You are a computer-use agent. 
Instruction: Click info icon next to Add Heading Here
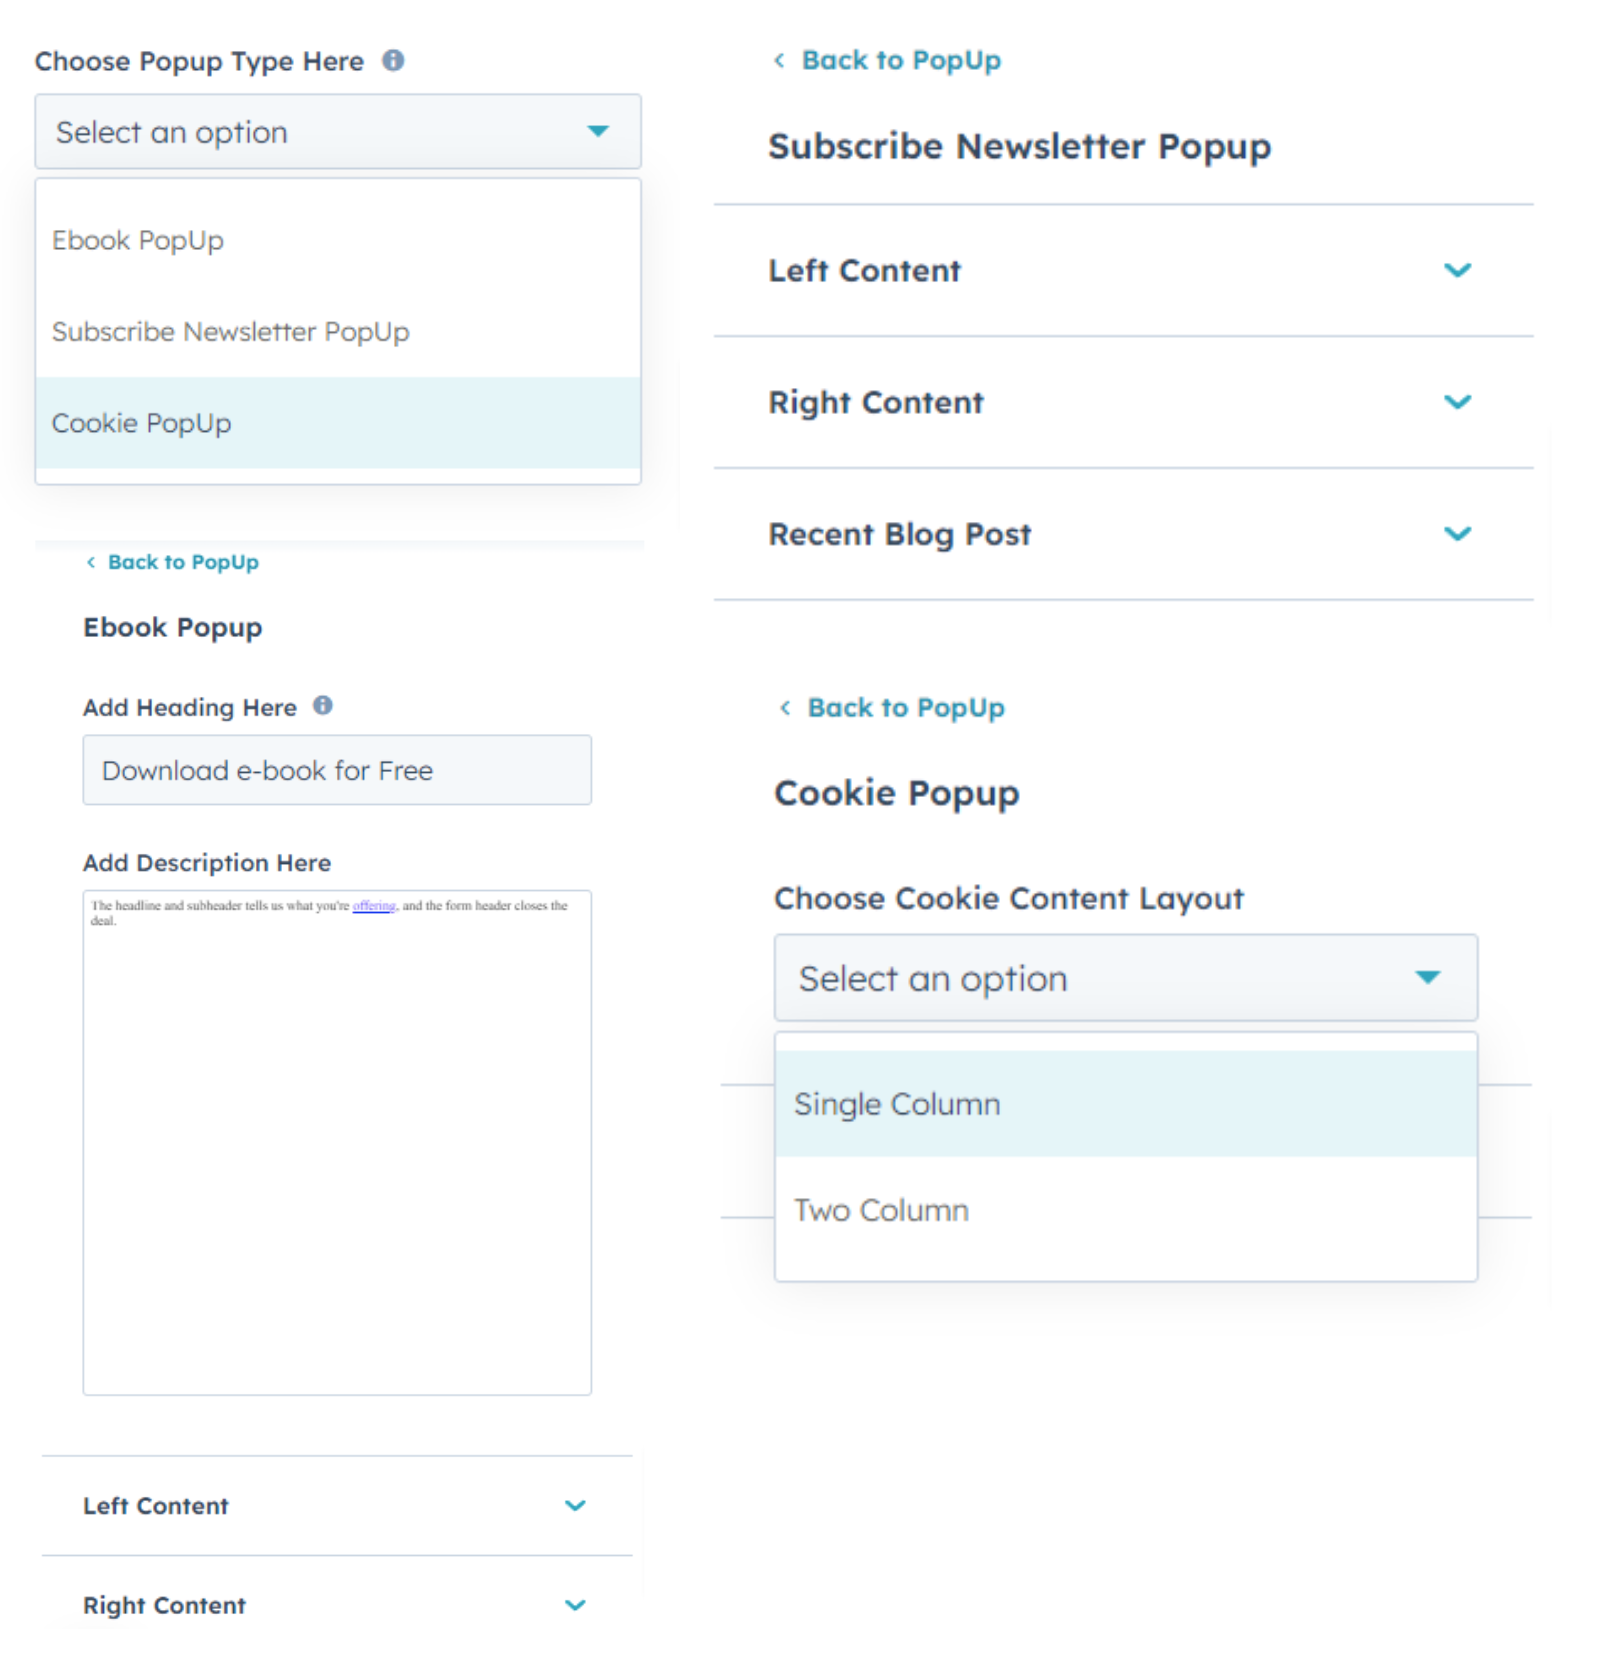[x=323, y=706]
